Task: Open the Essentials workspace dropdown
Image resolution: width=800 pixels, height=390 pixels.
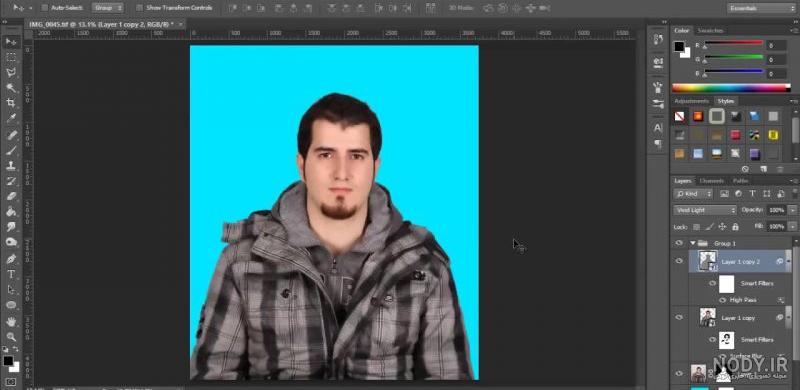Action: 762,8
